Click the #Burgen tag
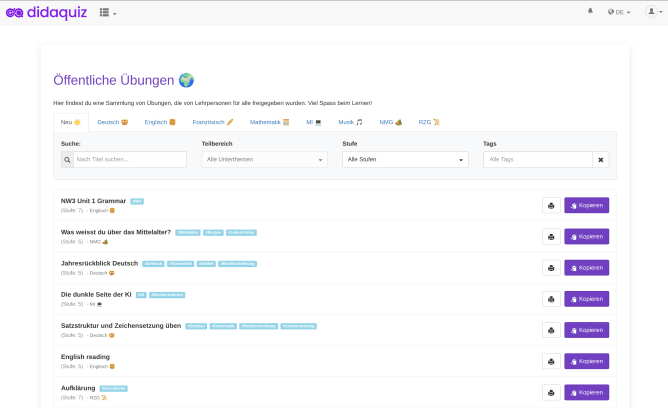 (213, 233)
